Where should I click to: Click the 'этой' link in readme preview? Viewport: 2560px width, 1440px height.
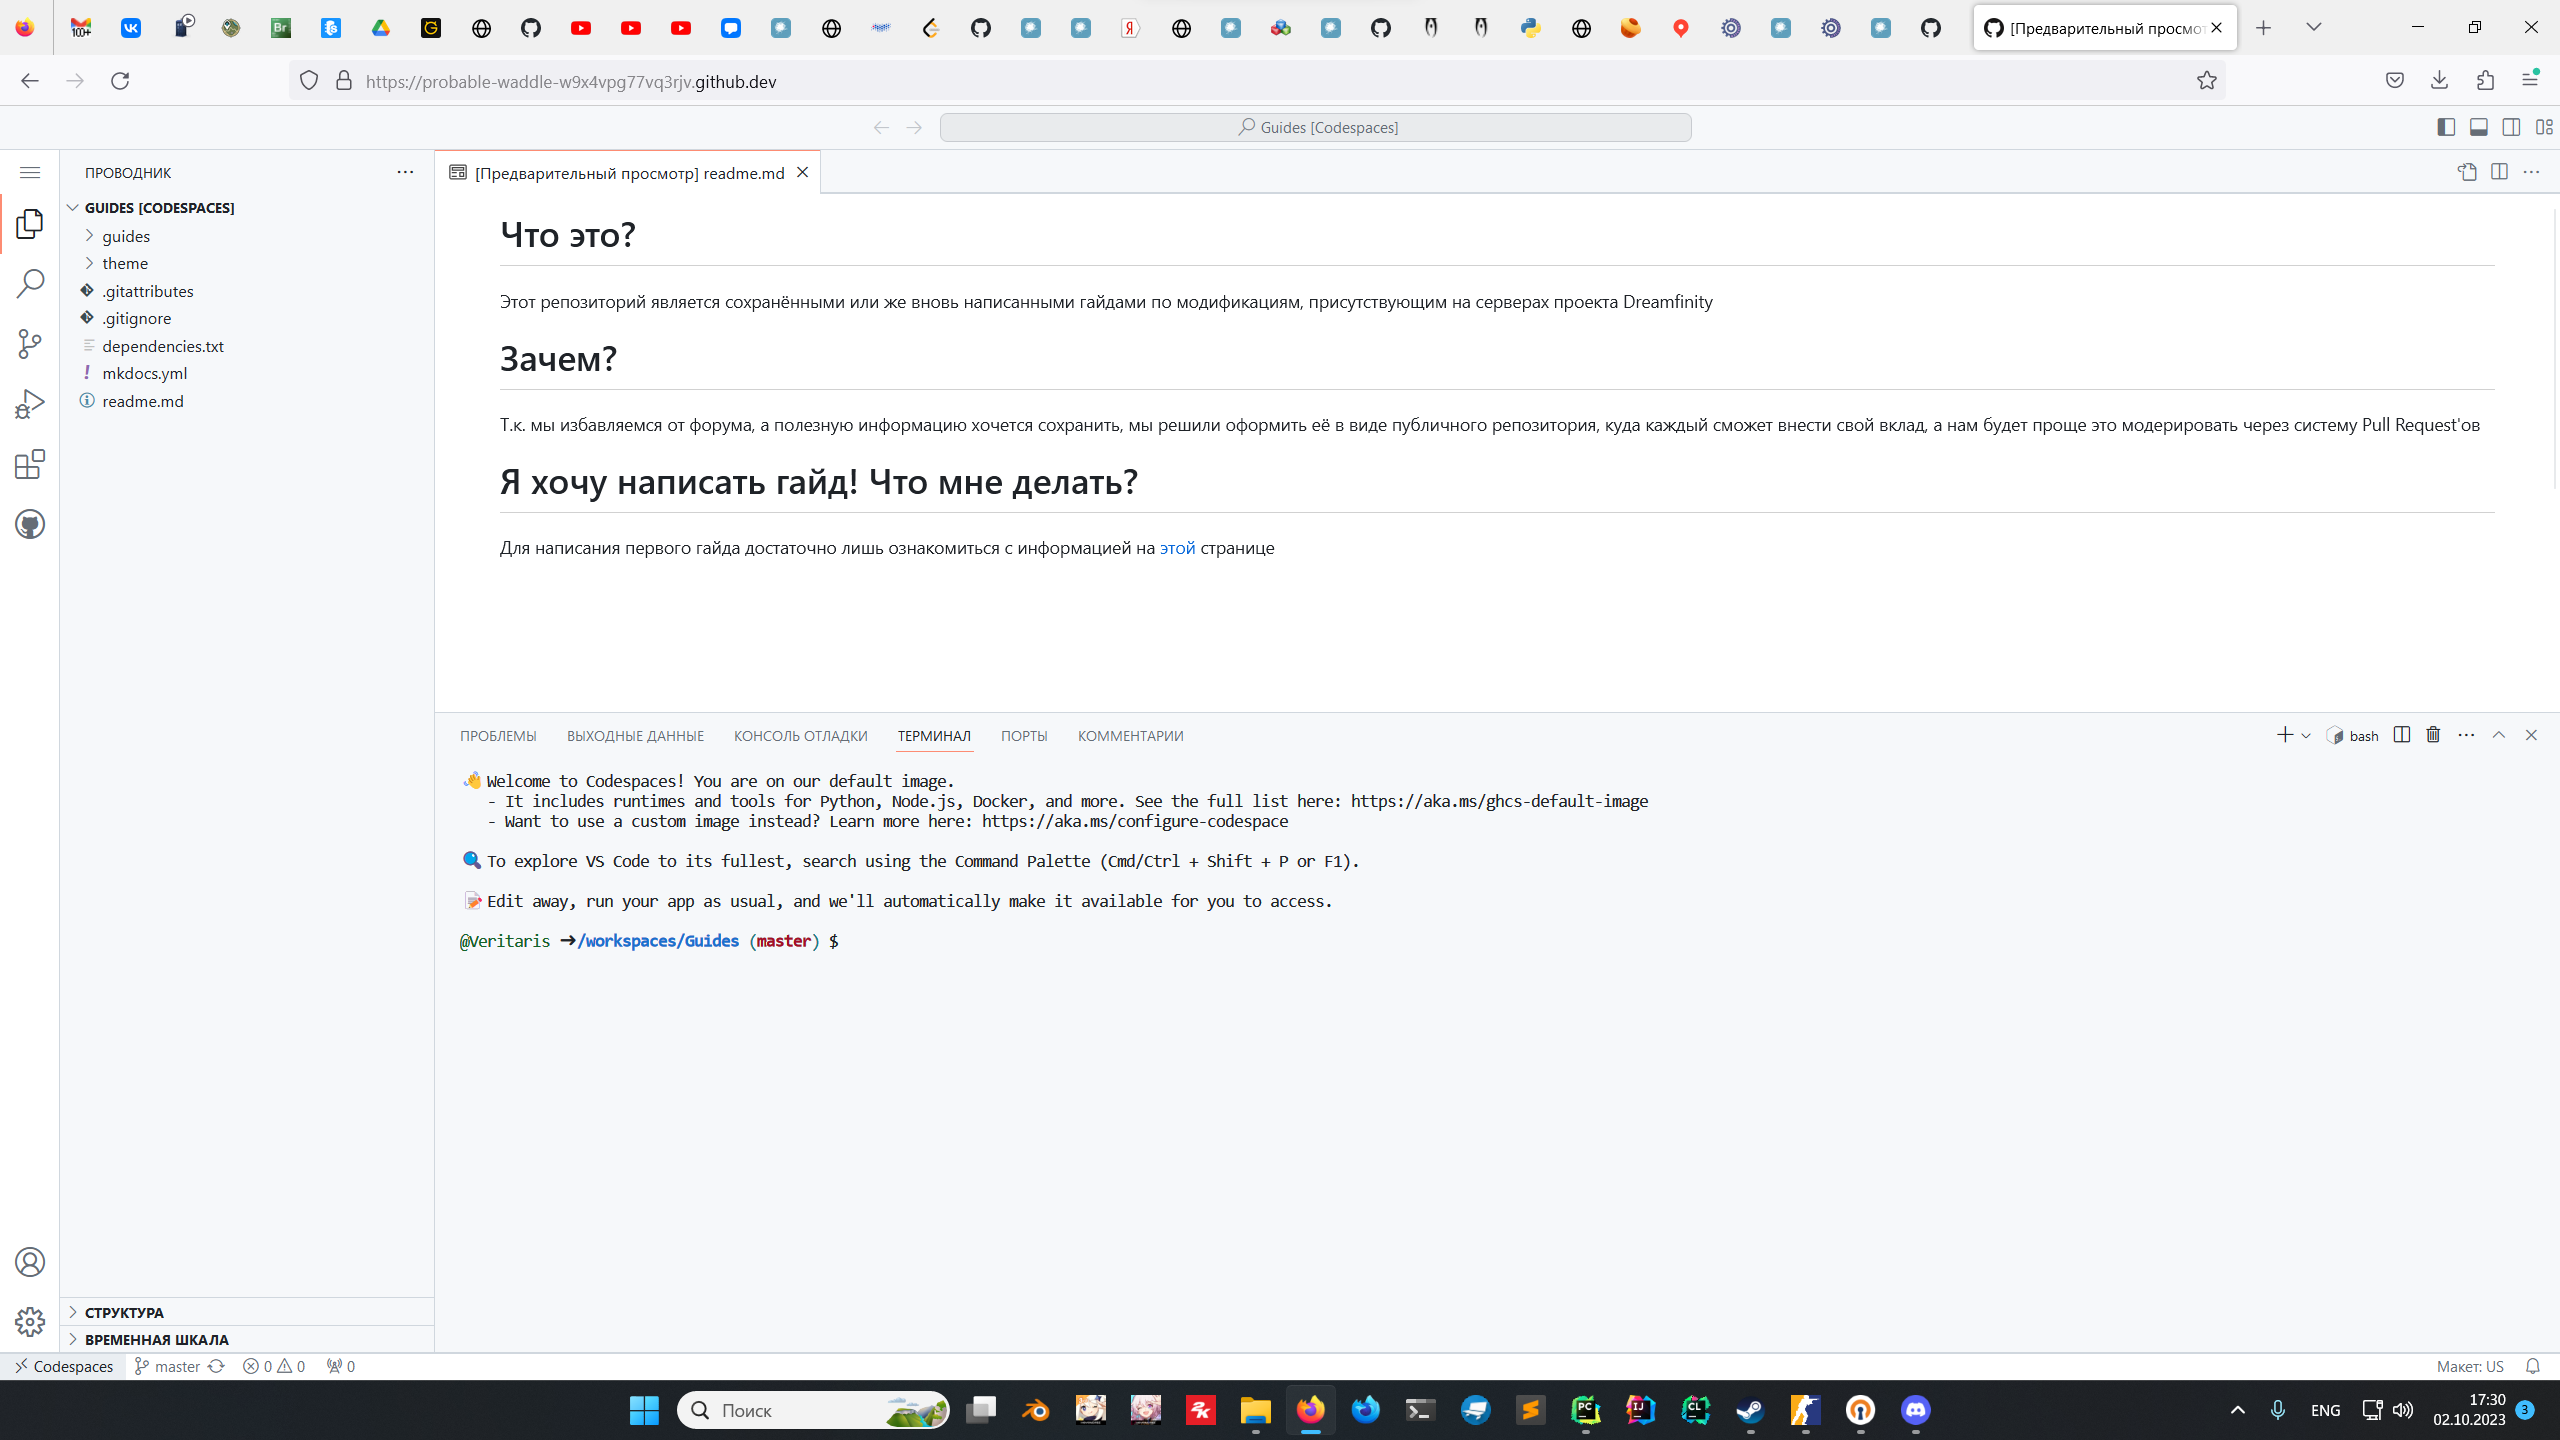pyautogui.click(x=1177, y=548)
